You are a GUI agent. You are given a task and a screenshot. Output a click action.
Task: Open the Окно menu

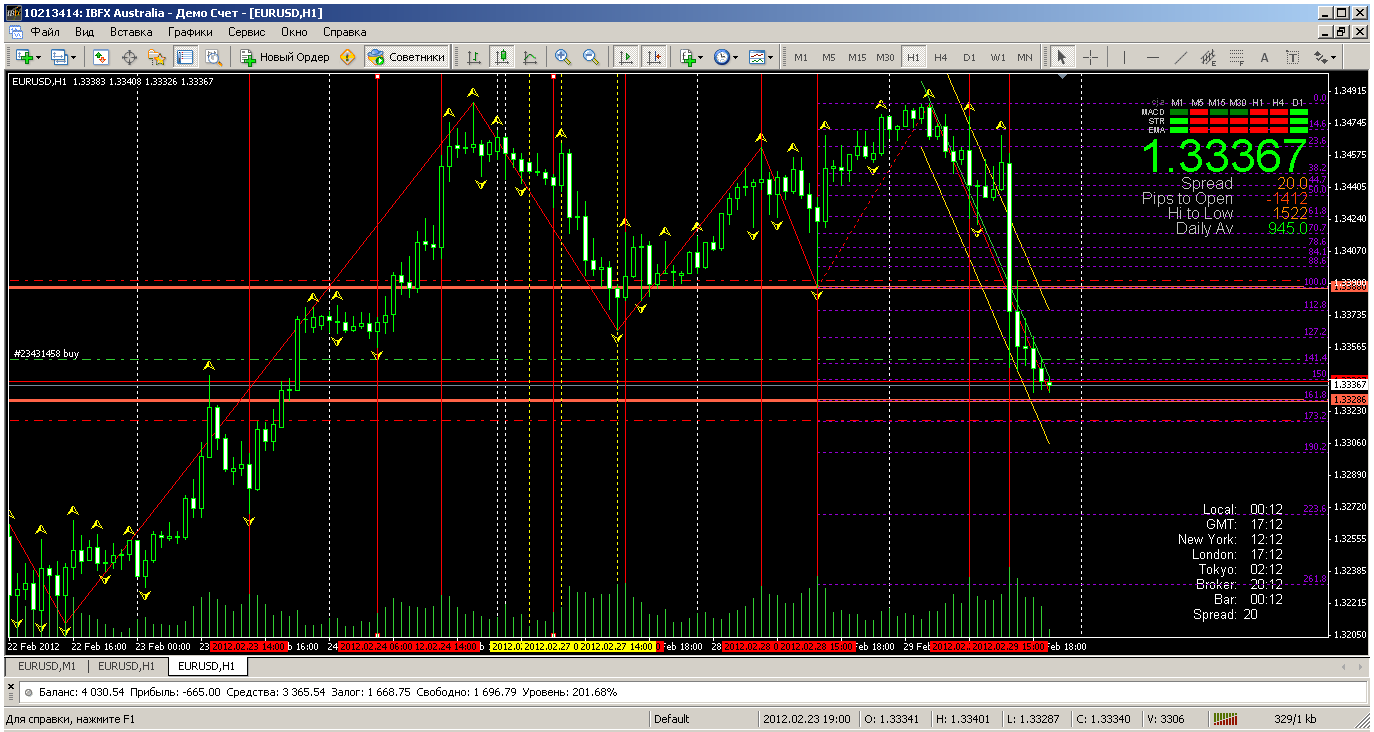coord(294,32)
